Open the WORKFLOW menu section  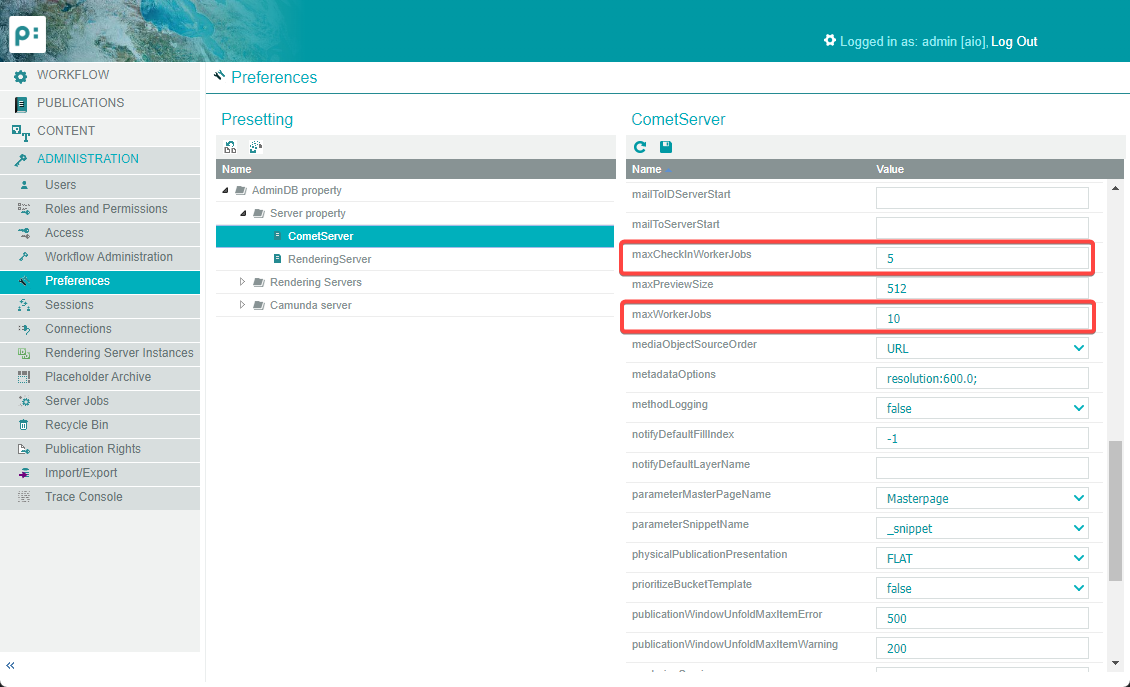tap(73, 75)
